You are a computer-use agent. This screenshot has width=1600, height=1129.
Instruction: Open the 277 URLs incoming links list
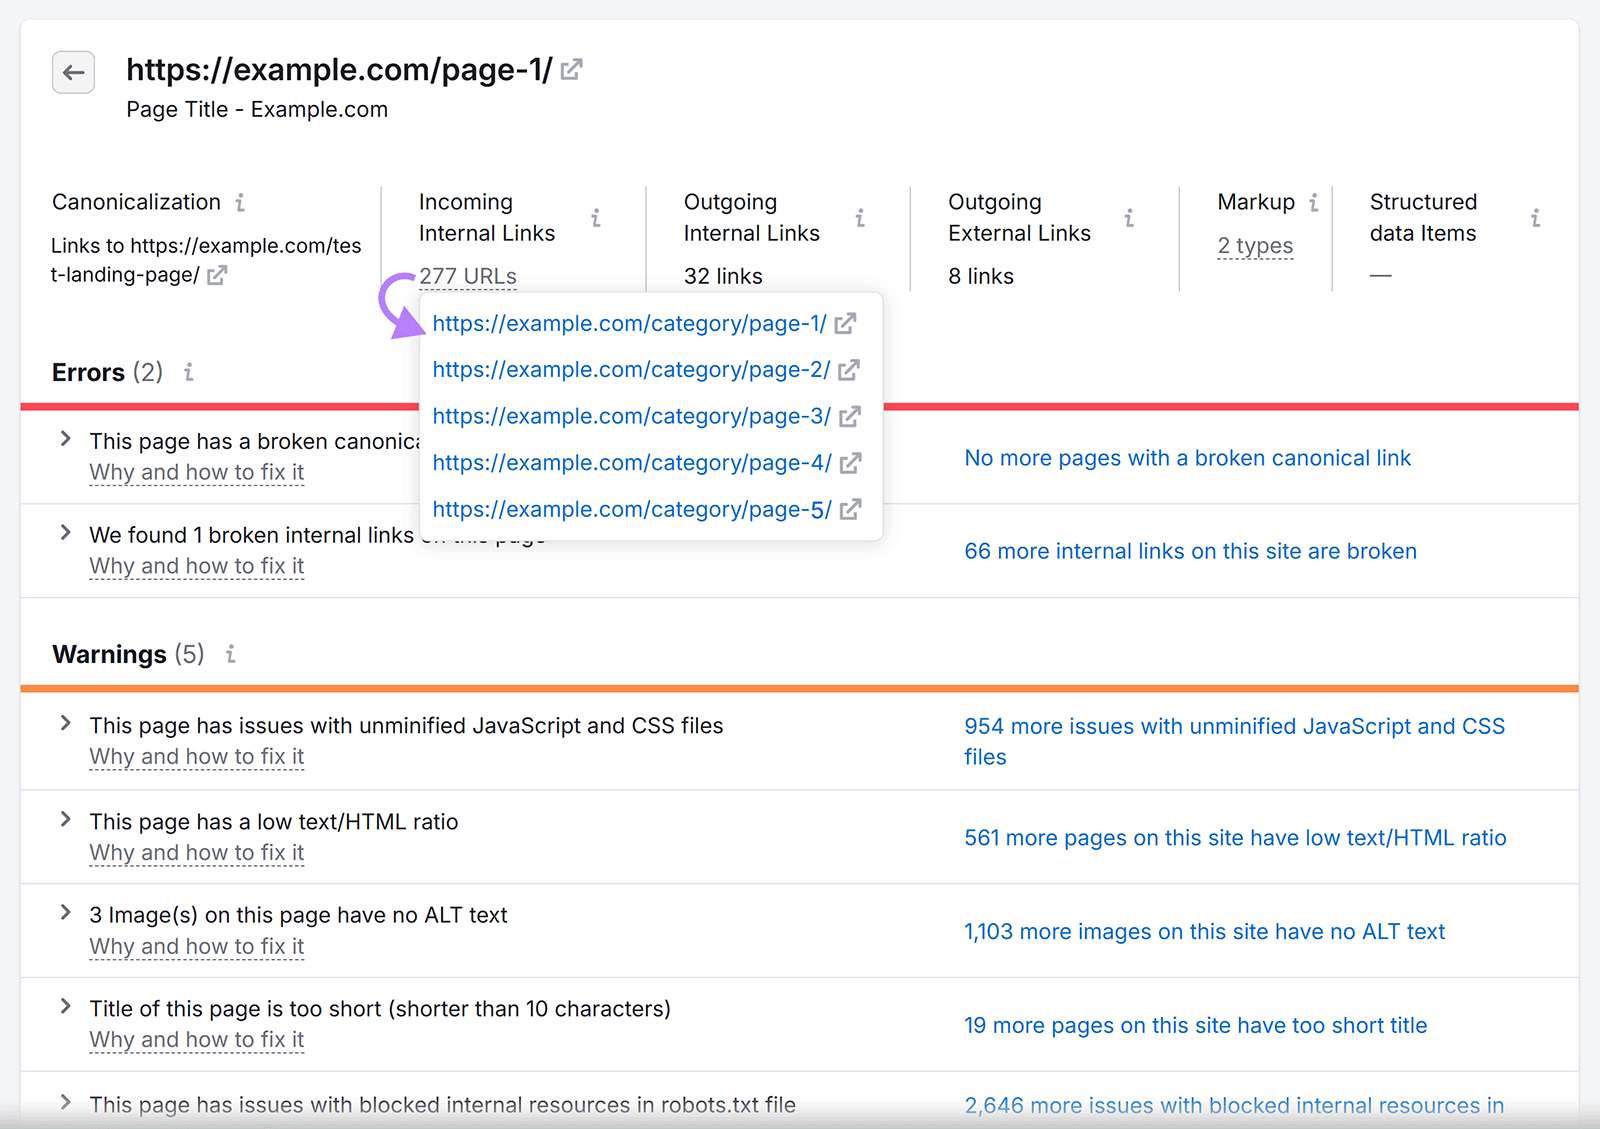pyautogui.click(x=468, y=276)
